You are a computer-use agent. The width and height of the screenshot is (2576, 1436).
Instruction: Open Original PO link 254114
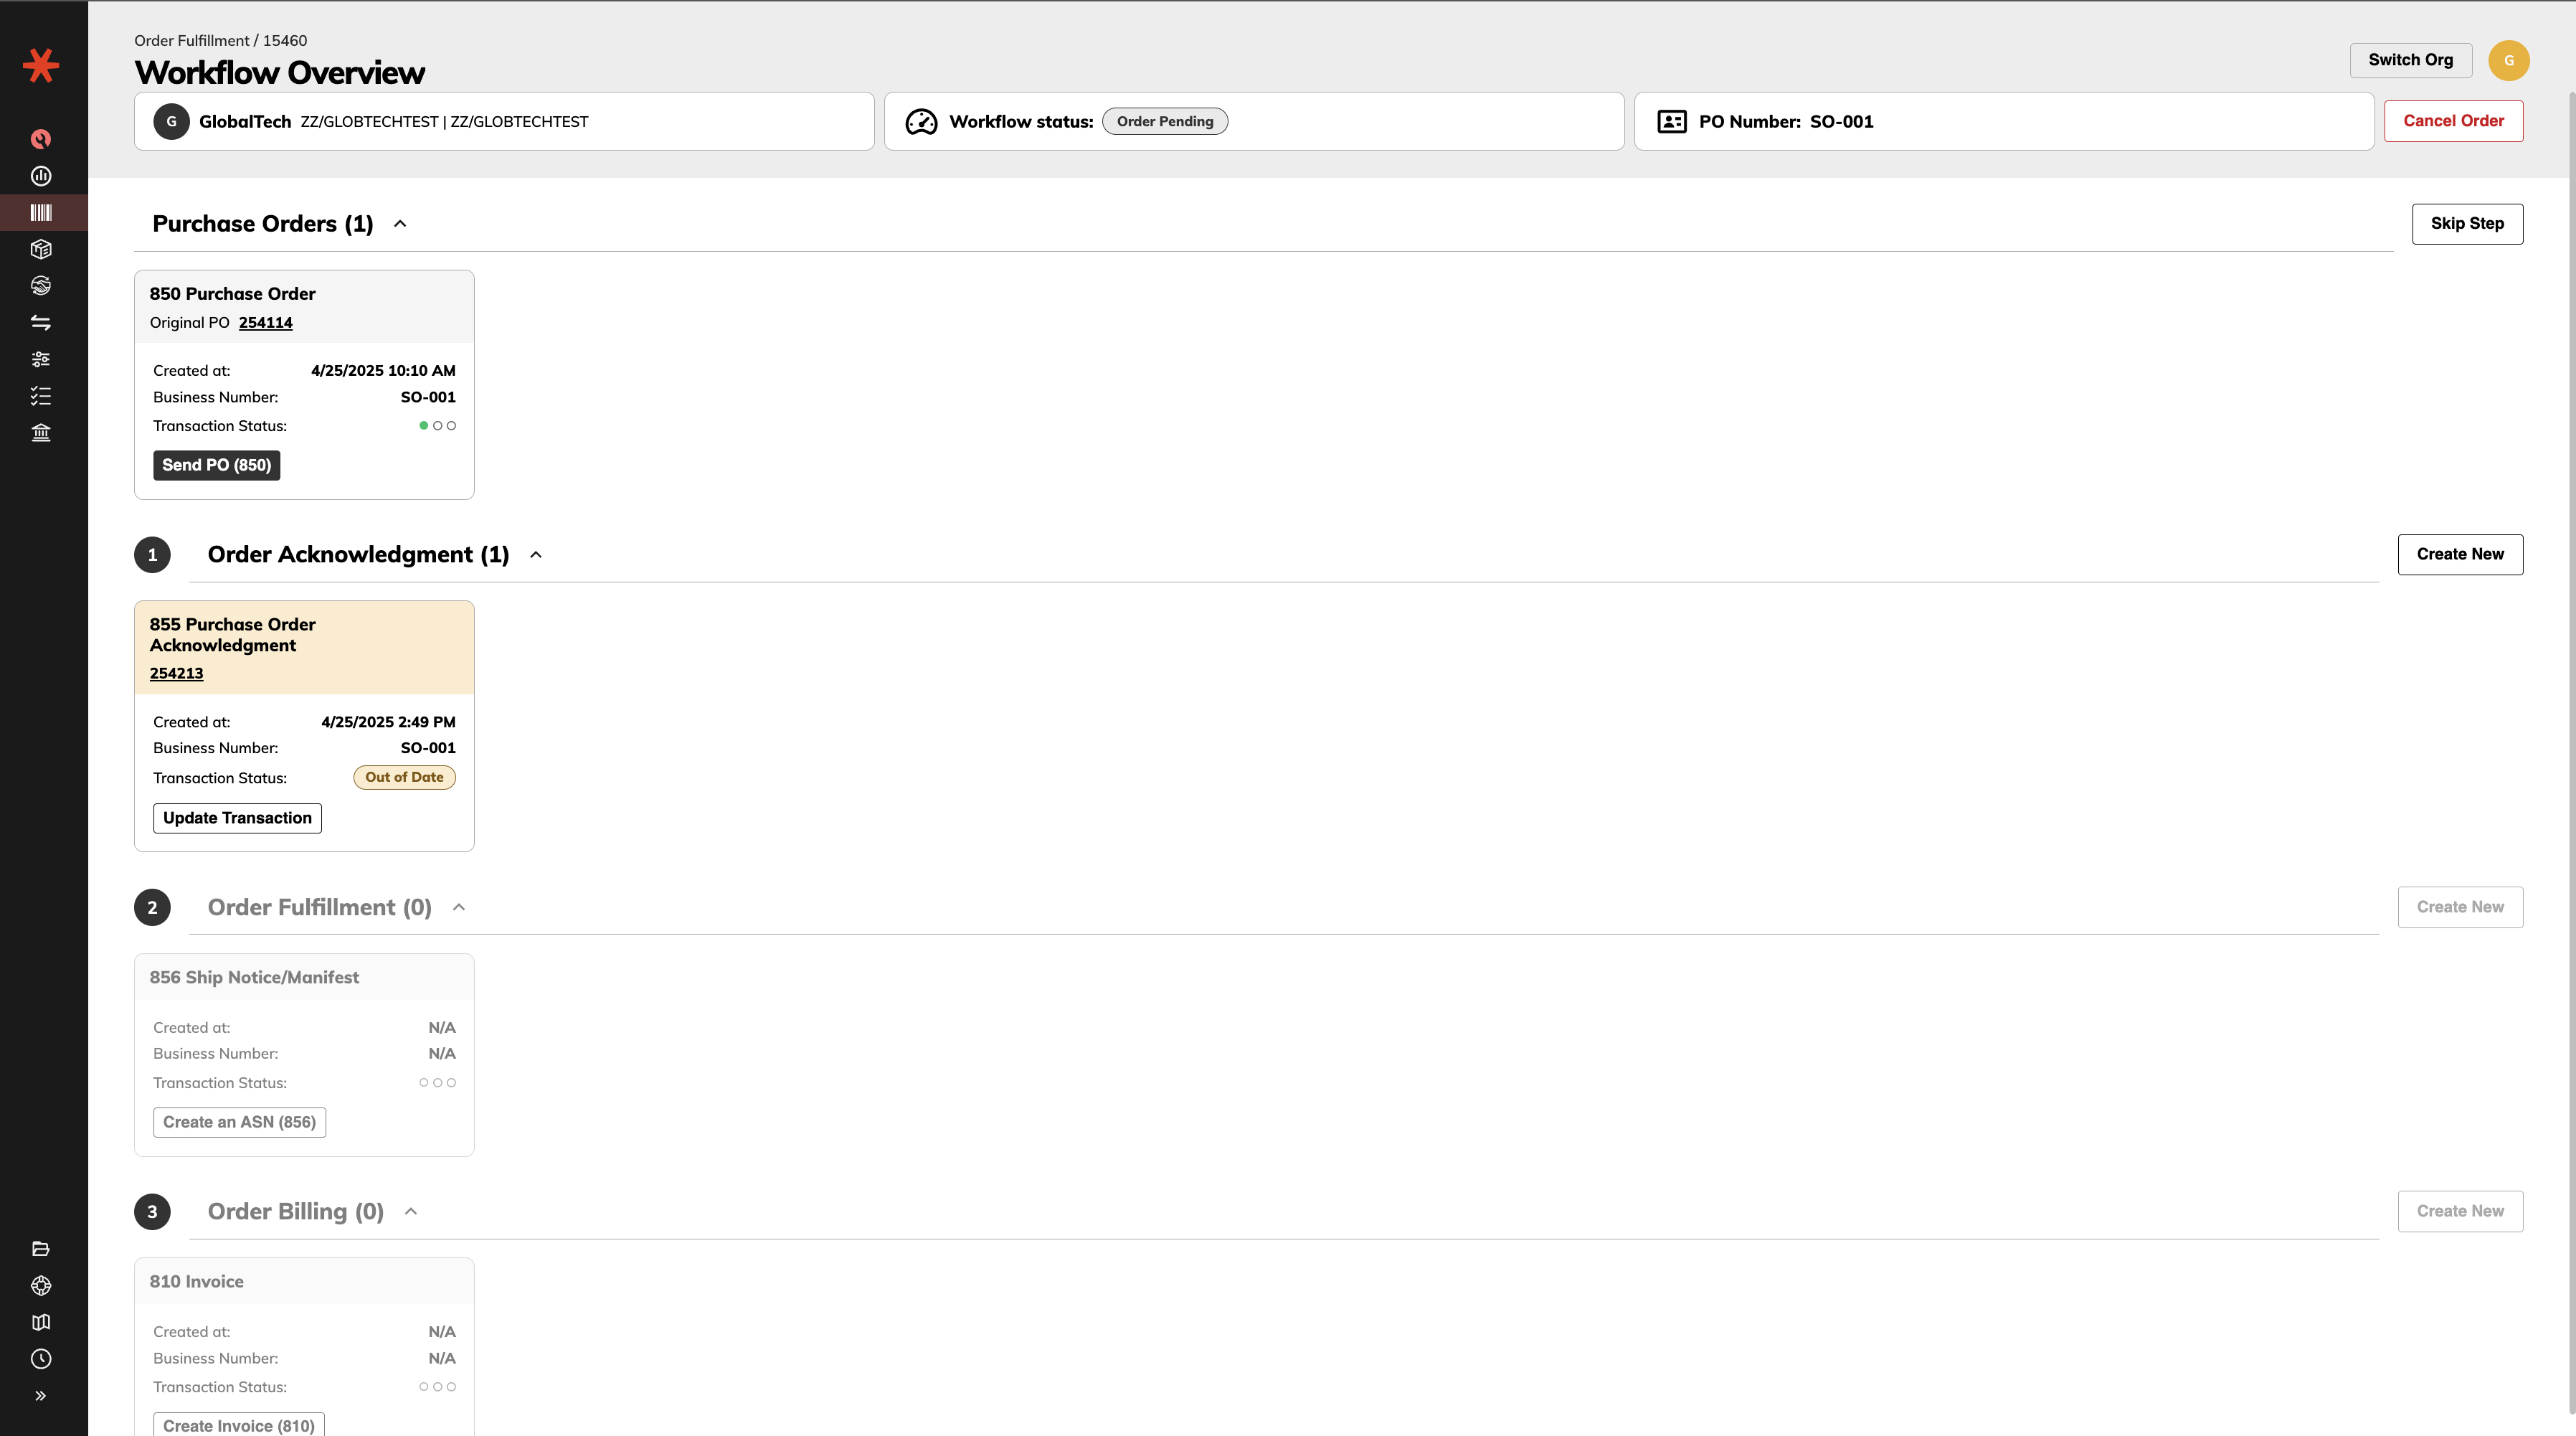265,323
